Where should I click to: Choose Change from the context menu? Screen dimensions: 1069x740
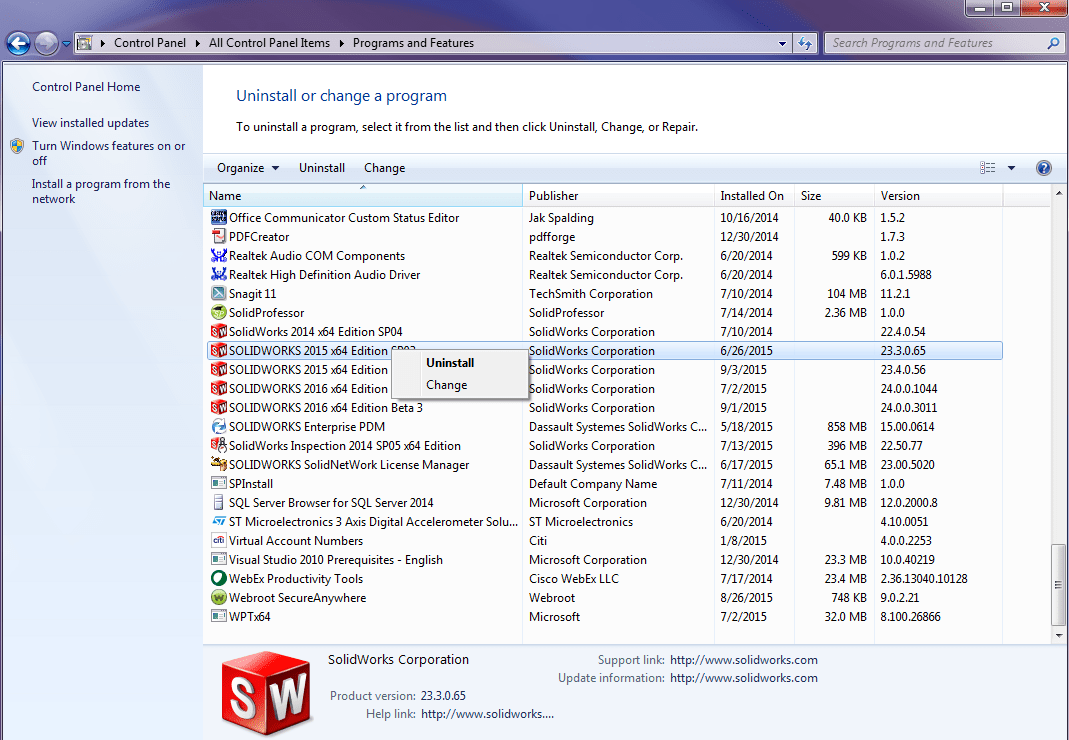pyautogui.click(x=447, y=385)
